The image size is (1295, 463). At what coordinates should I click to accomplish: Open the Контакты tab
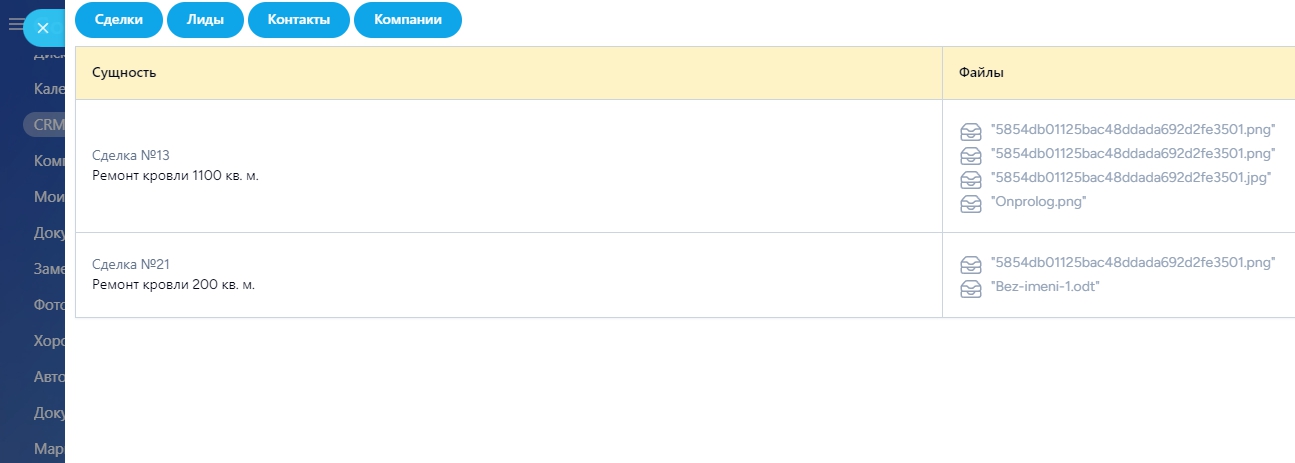click(299, 20)
